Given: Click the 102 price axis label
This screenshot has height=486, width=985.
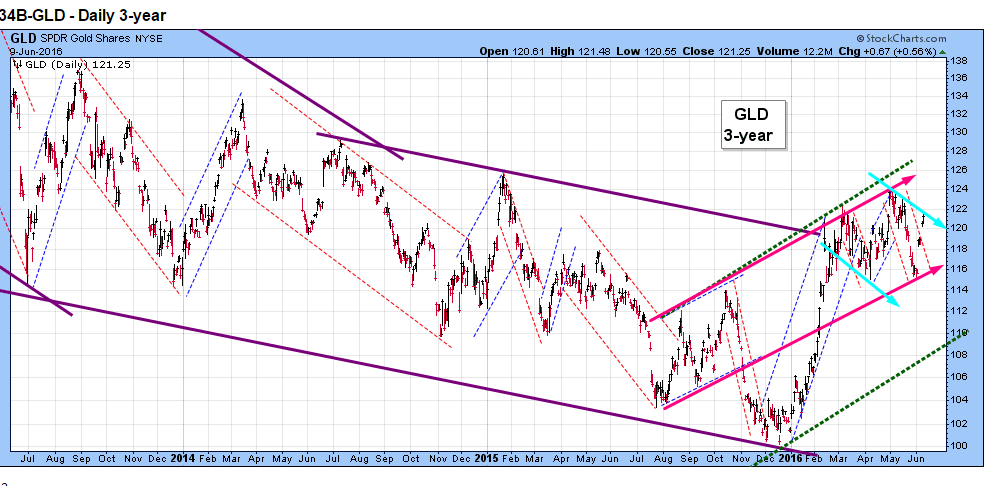Looking at the screenshot, I should coord(958,423).
